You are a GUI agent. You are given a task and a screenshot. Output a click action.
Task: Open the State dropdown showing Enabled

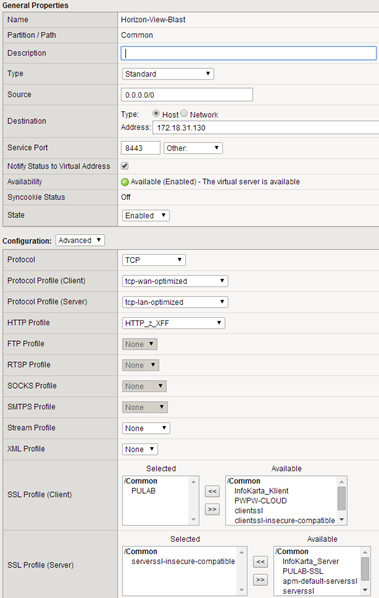(x=146, y=215)
